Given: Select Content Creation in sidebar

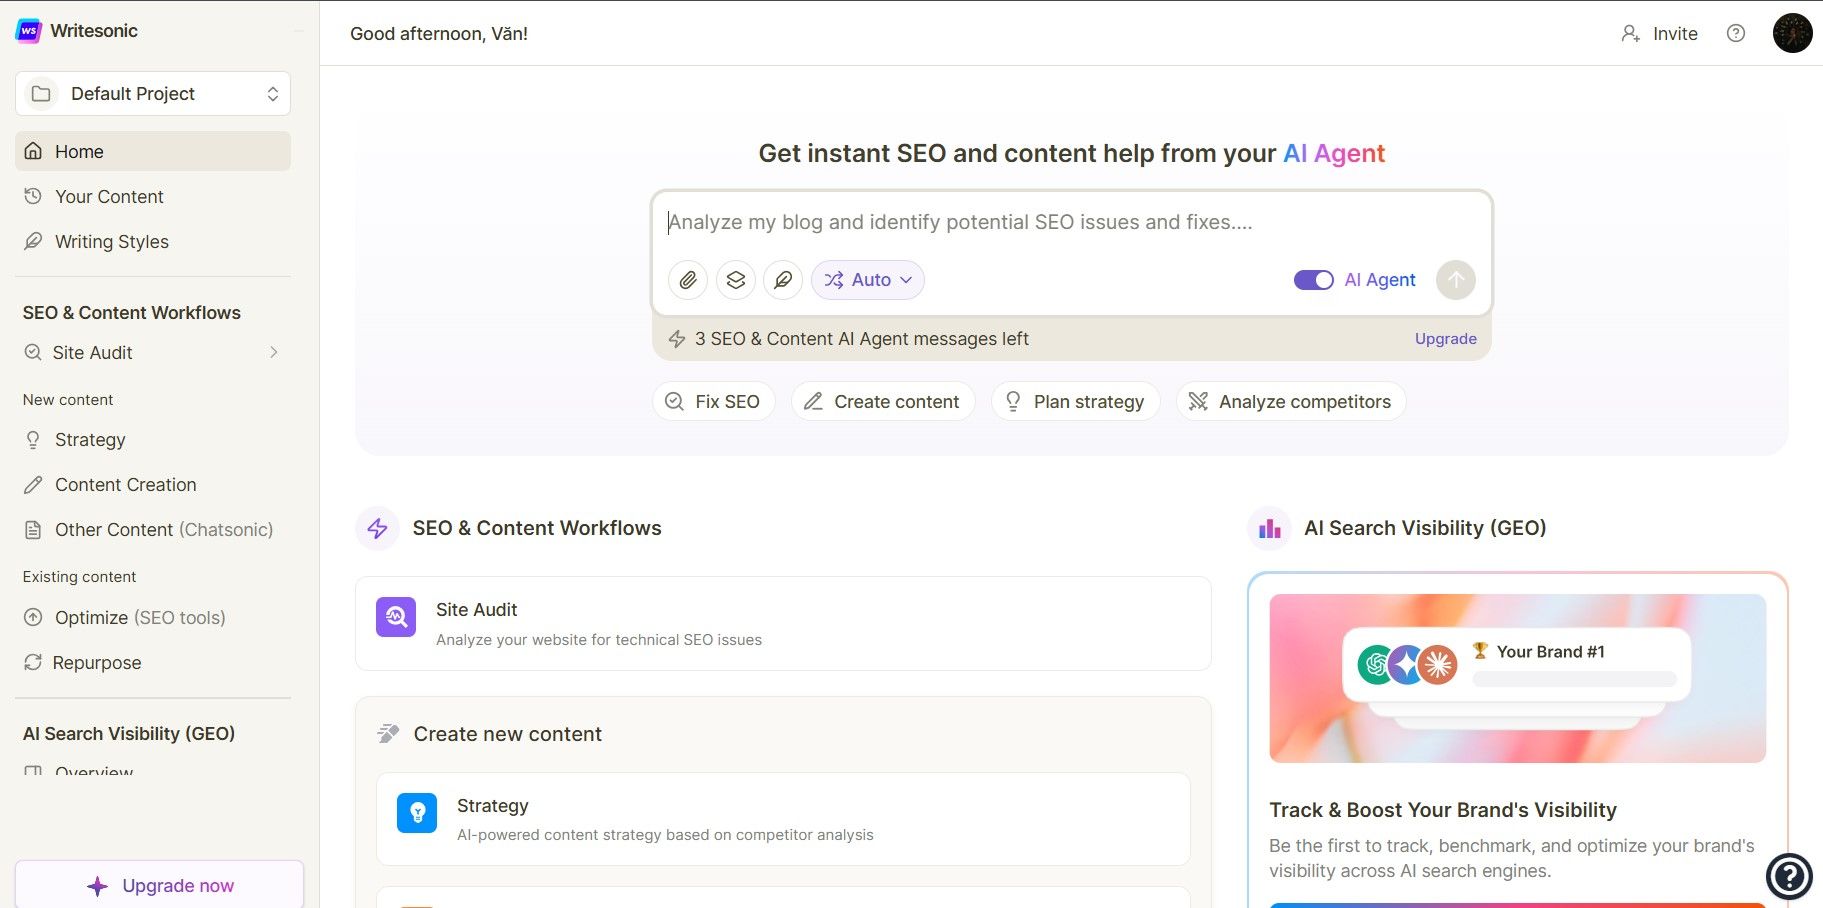Looking at the screenshot, I should coord(125,485).
